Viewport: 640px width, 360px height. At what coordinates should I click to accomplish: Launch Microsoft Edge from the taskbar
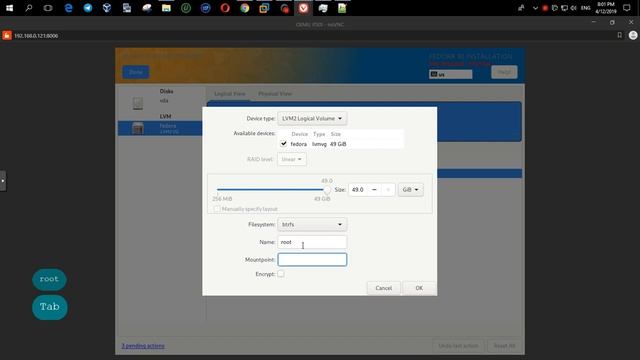[68, 8]
